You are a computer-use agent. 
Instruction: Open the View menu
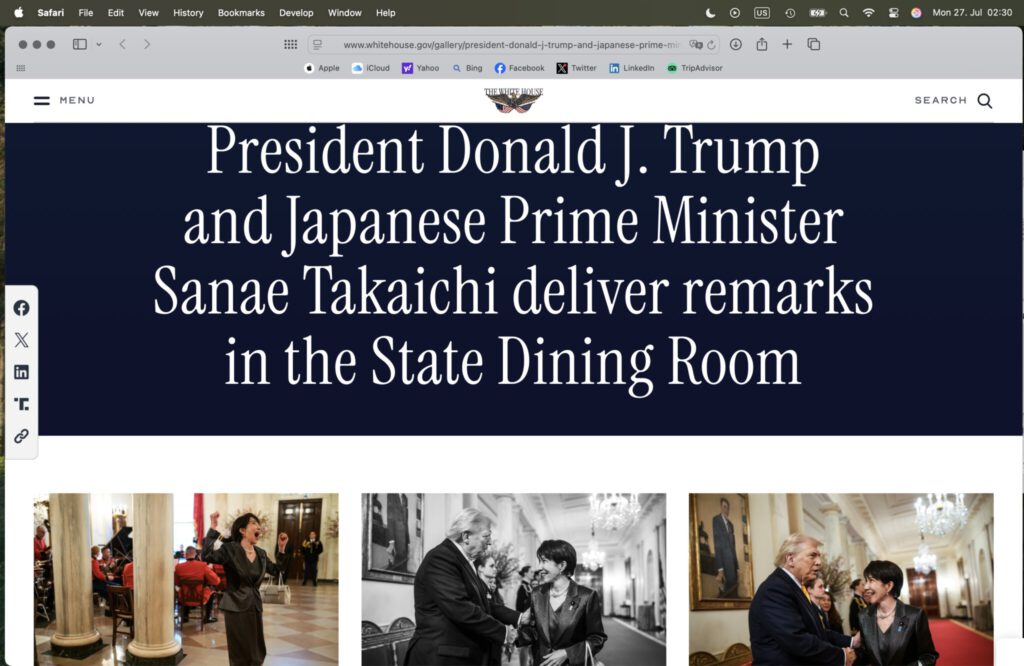point(148,12)
